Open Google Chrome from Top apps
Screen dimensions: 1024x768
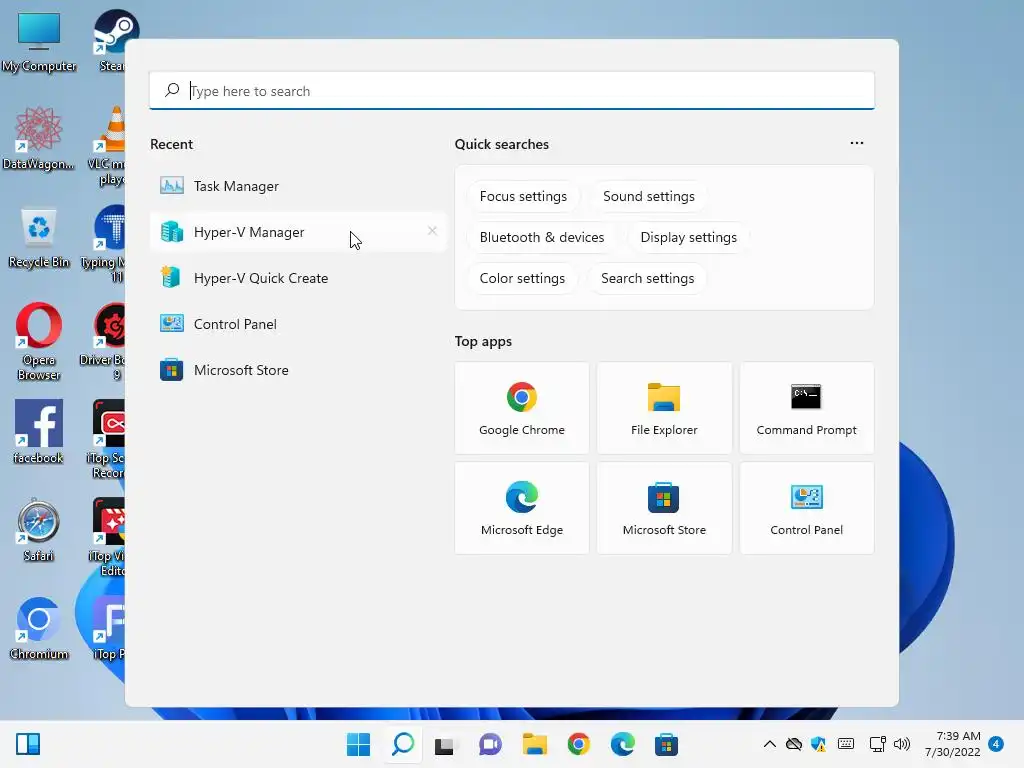(x=522, y=408)
